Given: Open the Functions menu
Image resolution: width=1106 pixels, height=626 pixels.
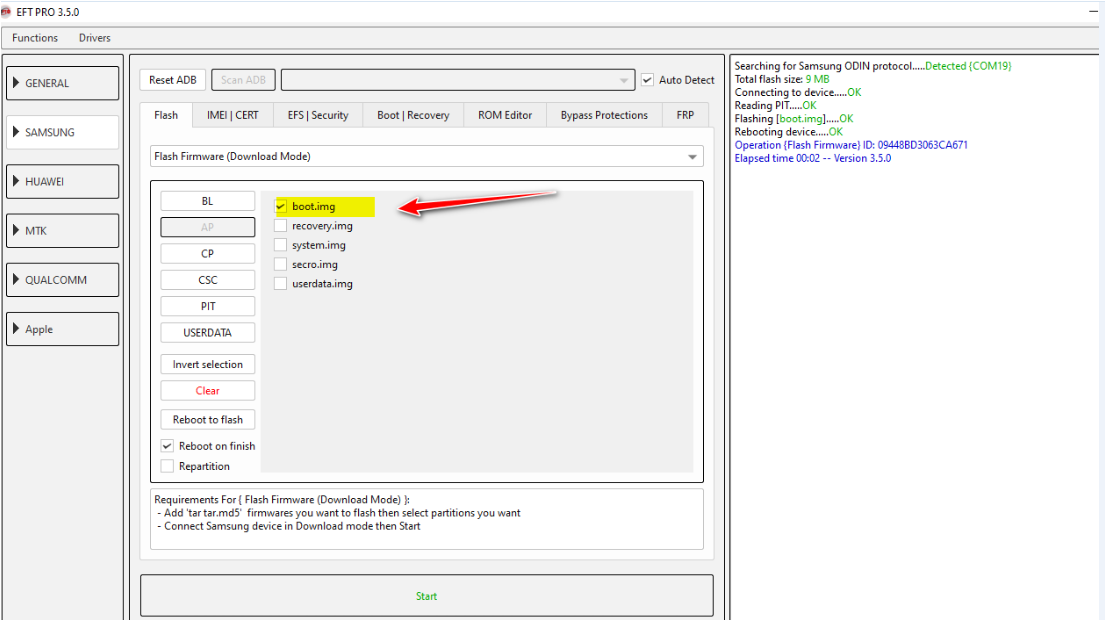Looking at the screenshot, I should click(35, 38).
